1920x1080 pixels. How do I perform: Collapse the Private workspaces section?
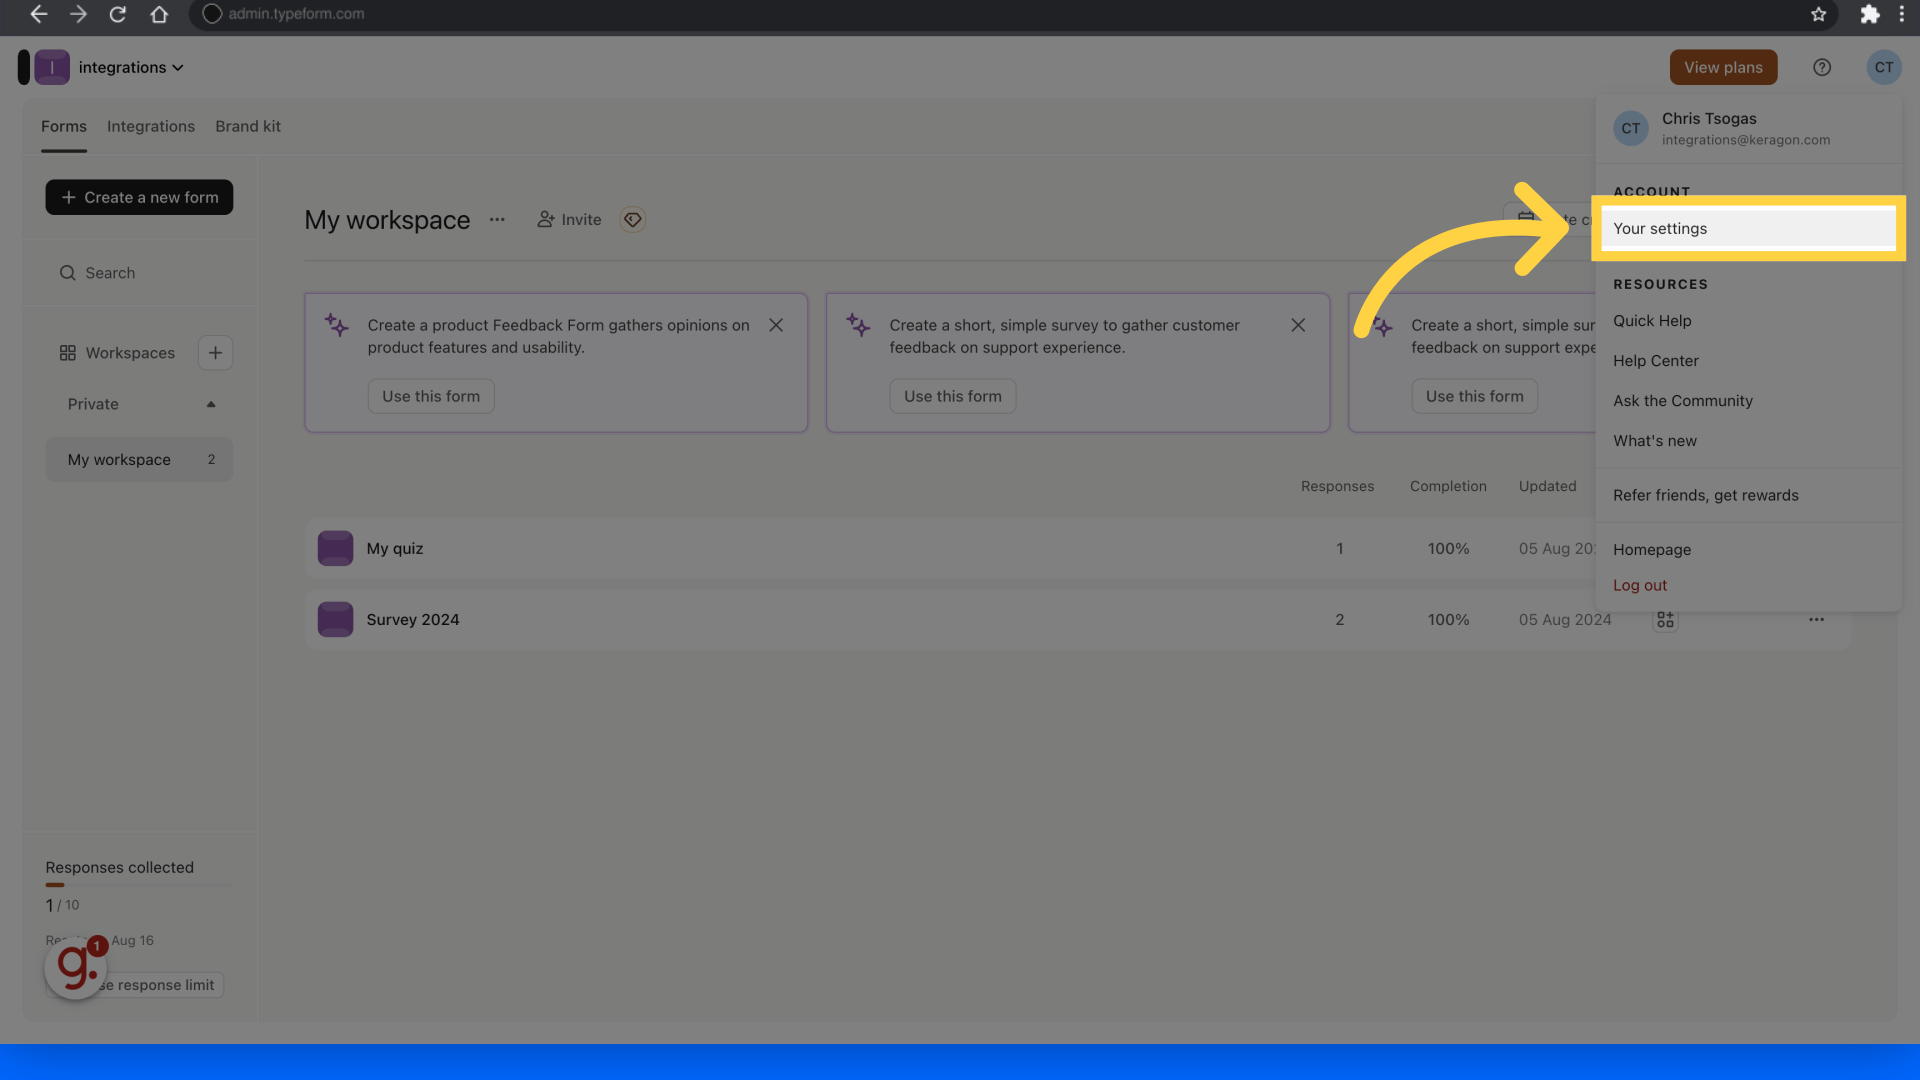pos(210,404)
